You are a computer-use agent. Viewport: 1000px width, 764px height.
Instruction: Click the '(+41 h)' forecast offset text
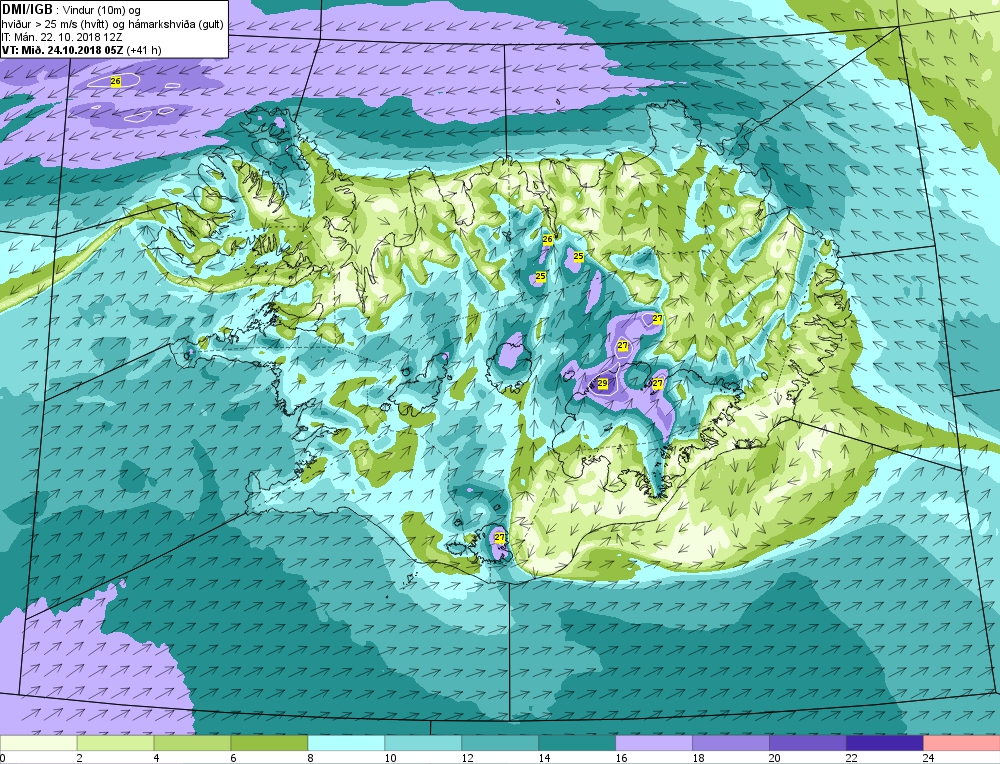143,50
